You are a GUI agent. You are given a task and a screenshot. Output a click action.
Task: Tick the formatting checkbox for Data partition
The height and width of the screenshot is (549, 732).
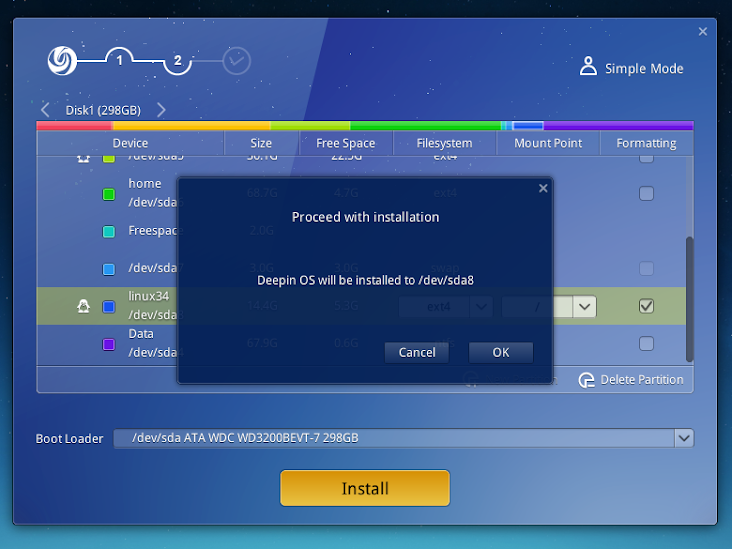pos(646,343)
